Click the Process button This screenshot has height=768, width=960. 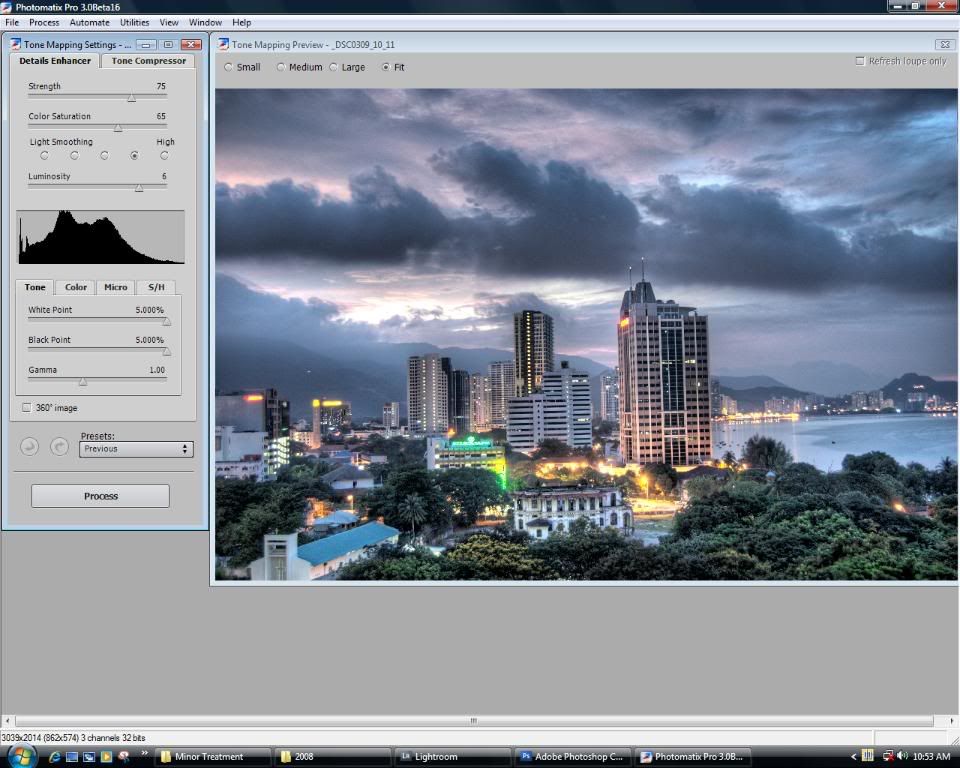click(x=100, y=496)
